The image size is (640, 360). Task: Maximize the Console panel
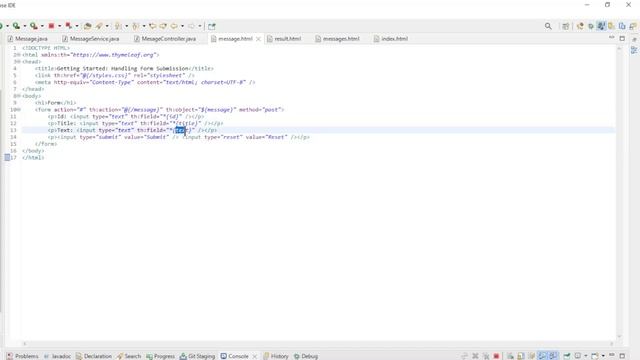click(x=622, y=356)
